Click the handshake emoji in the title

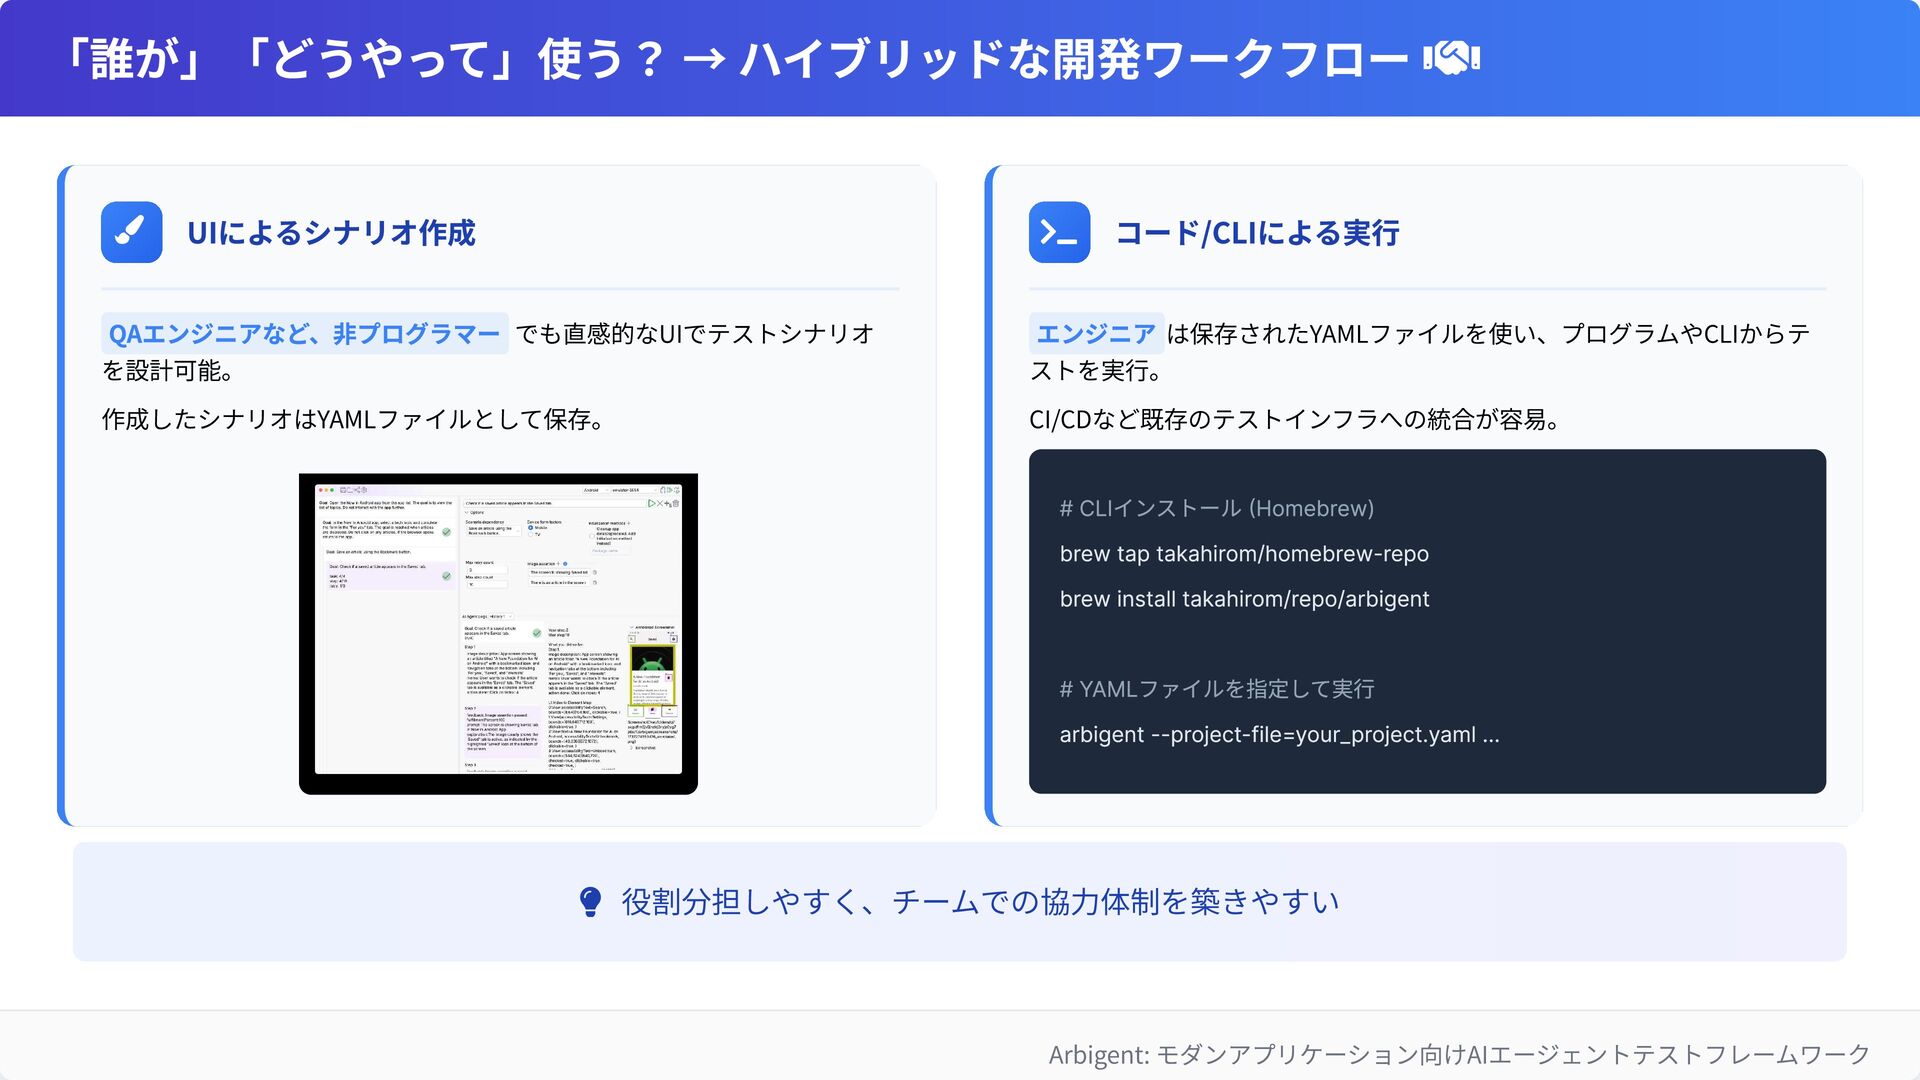click(x=1452, y=58)
